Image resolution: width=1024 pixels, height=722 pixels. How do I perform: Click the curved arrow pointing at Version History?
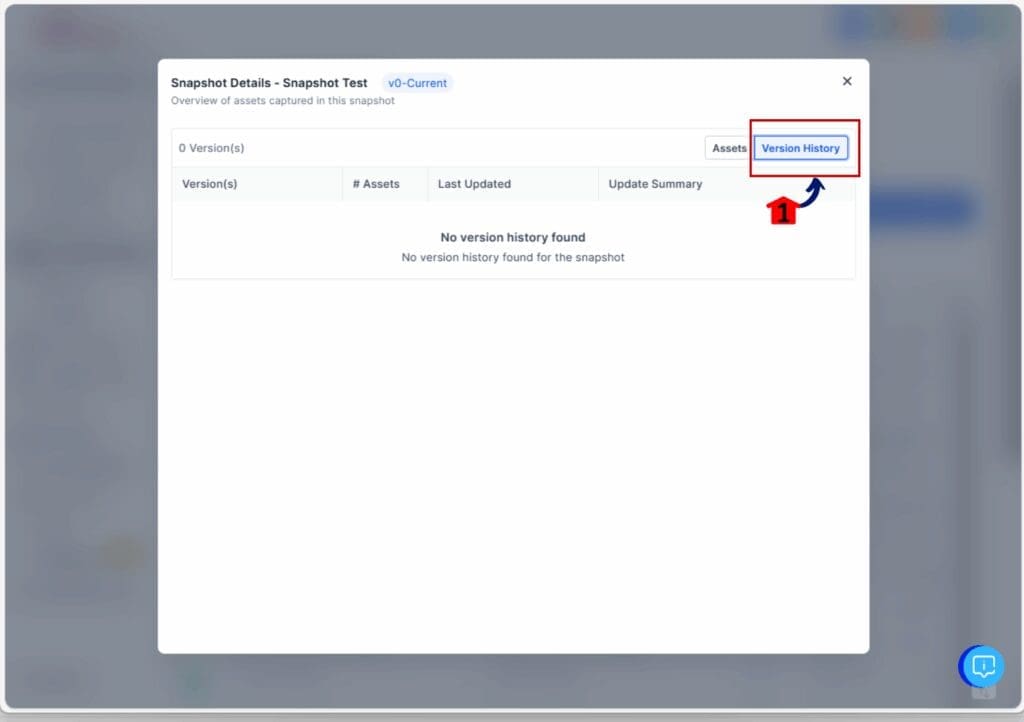tap(815, 192)
